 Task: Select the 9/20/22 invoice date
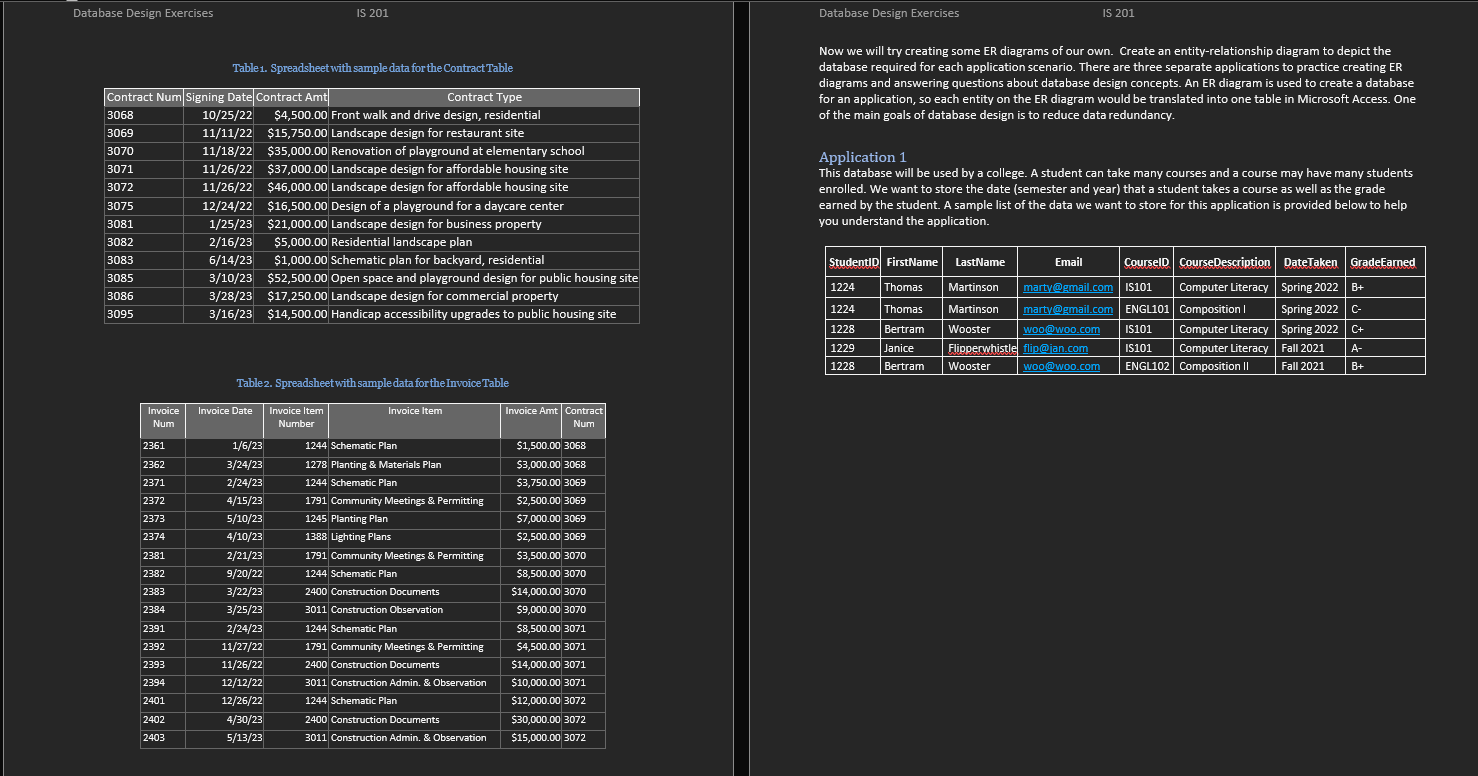tap(225, 574)
